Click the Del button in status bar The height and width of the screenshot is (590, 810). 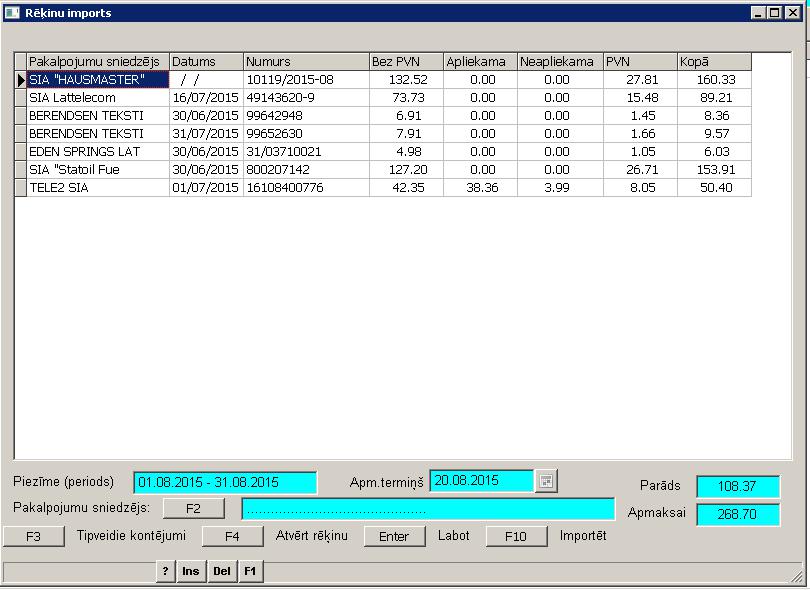[x=222, y=571]
